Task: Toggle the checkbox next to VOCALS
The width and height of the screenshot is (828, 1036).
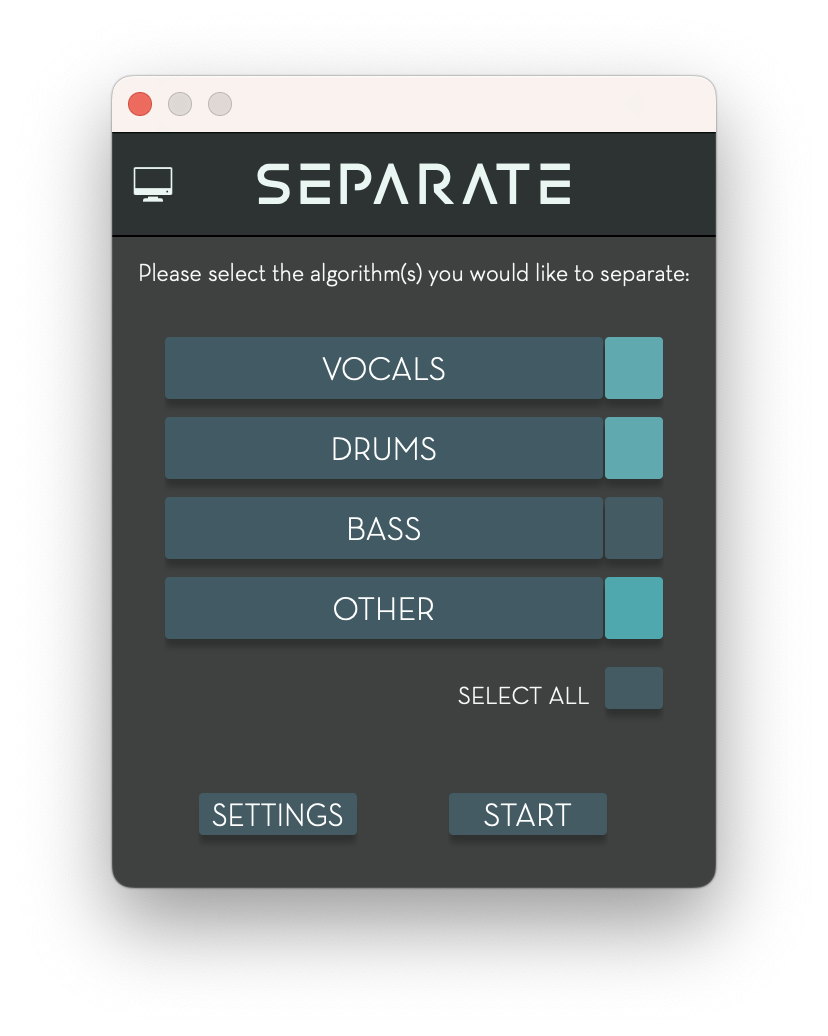Action: (634, 368)
